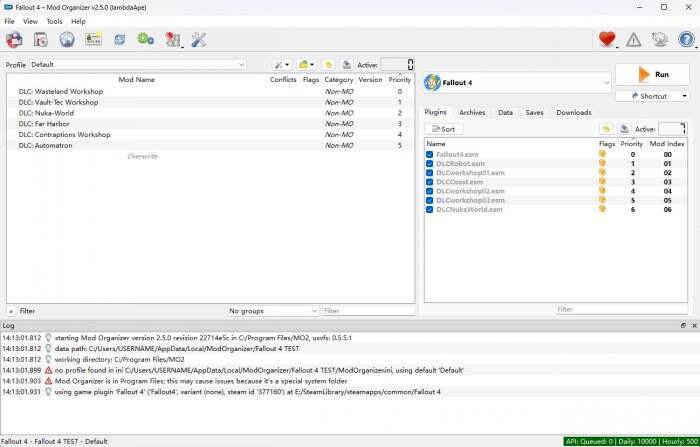The image size is (700, 447).
Task: Click mod list restore backup icon
Action: [x=329, y=65]
